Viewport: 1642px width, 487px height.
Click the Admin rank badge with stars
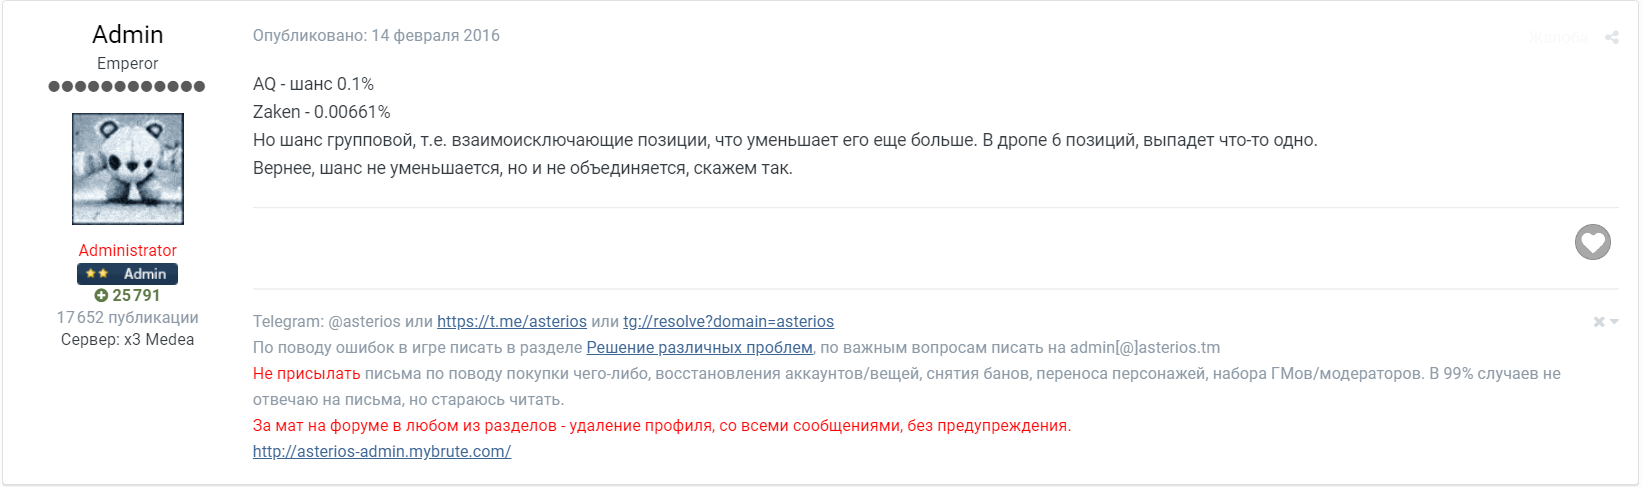click(x=128, y=274)
